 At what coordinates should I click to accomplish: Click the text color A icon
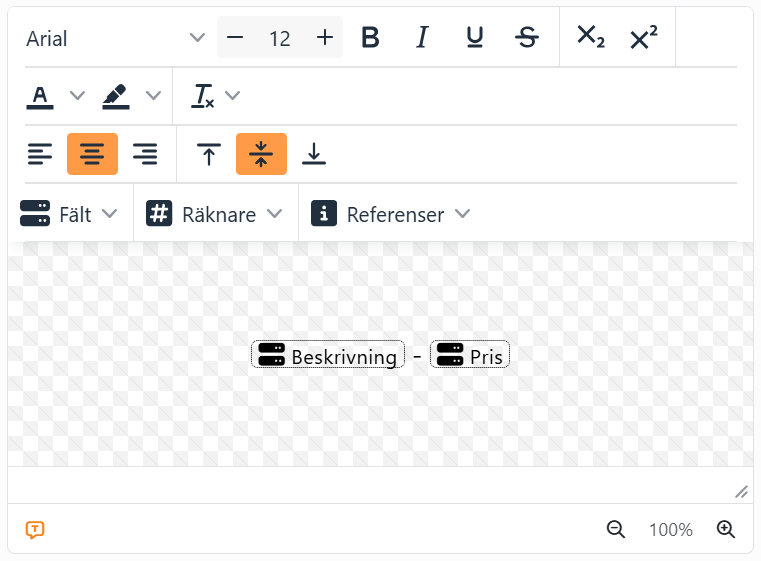click(40, 96)
